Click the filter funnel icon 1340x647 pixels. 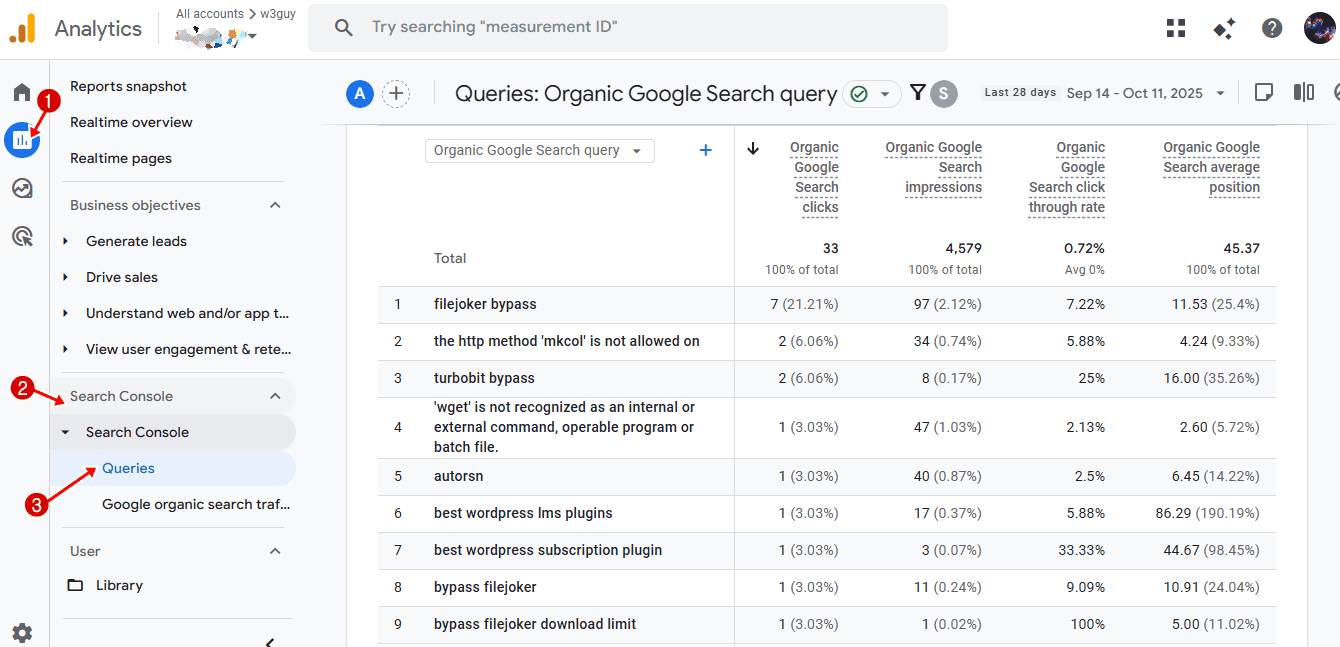[917, 93]
